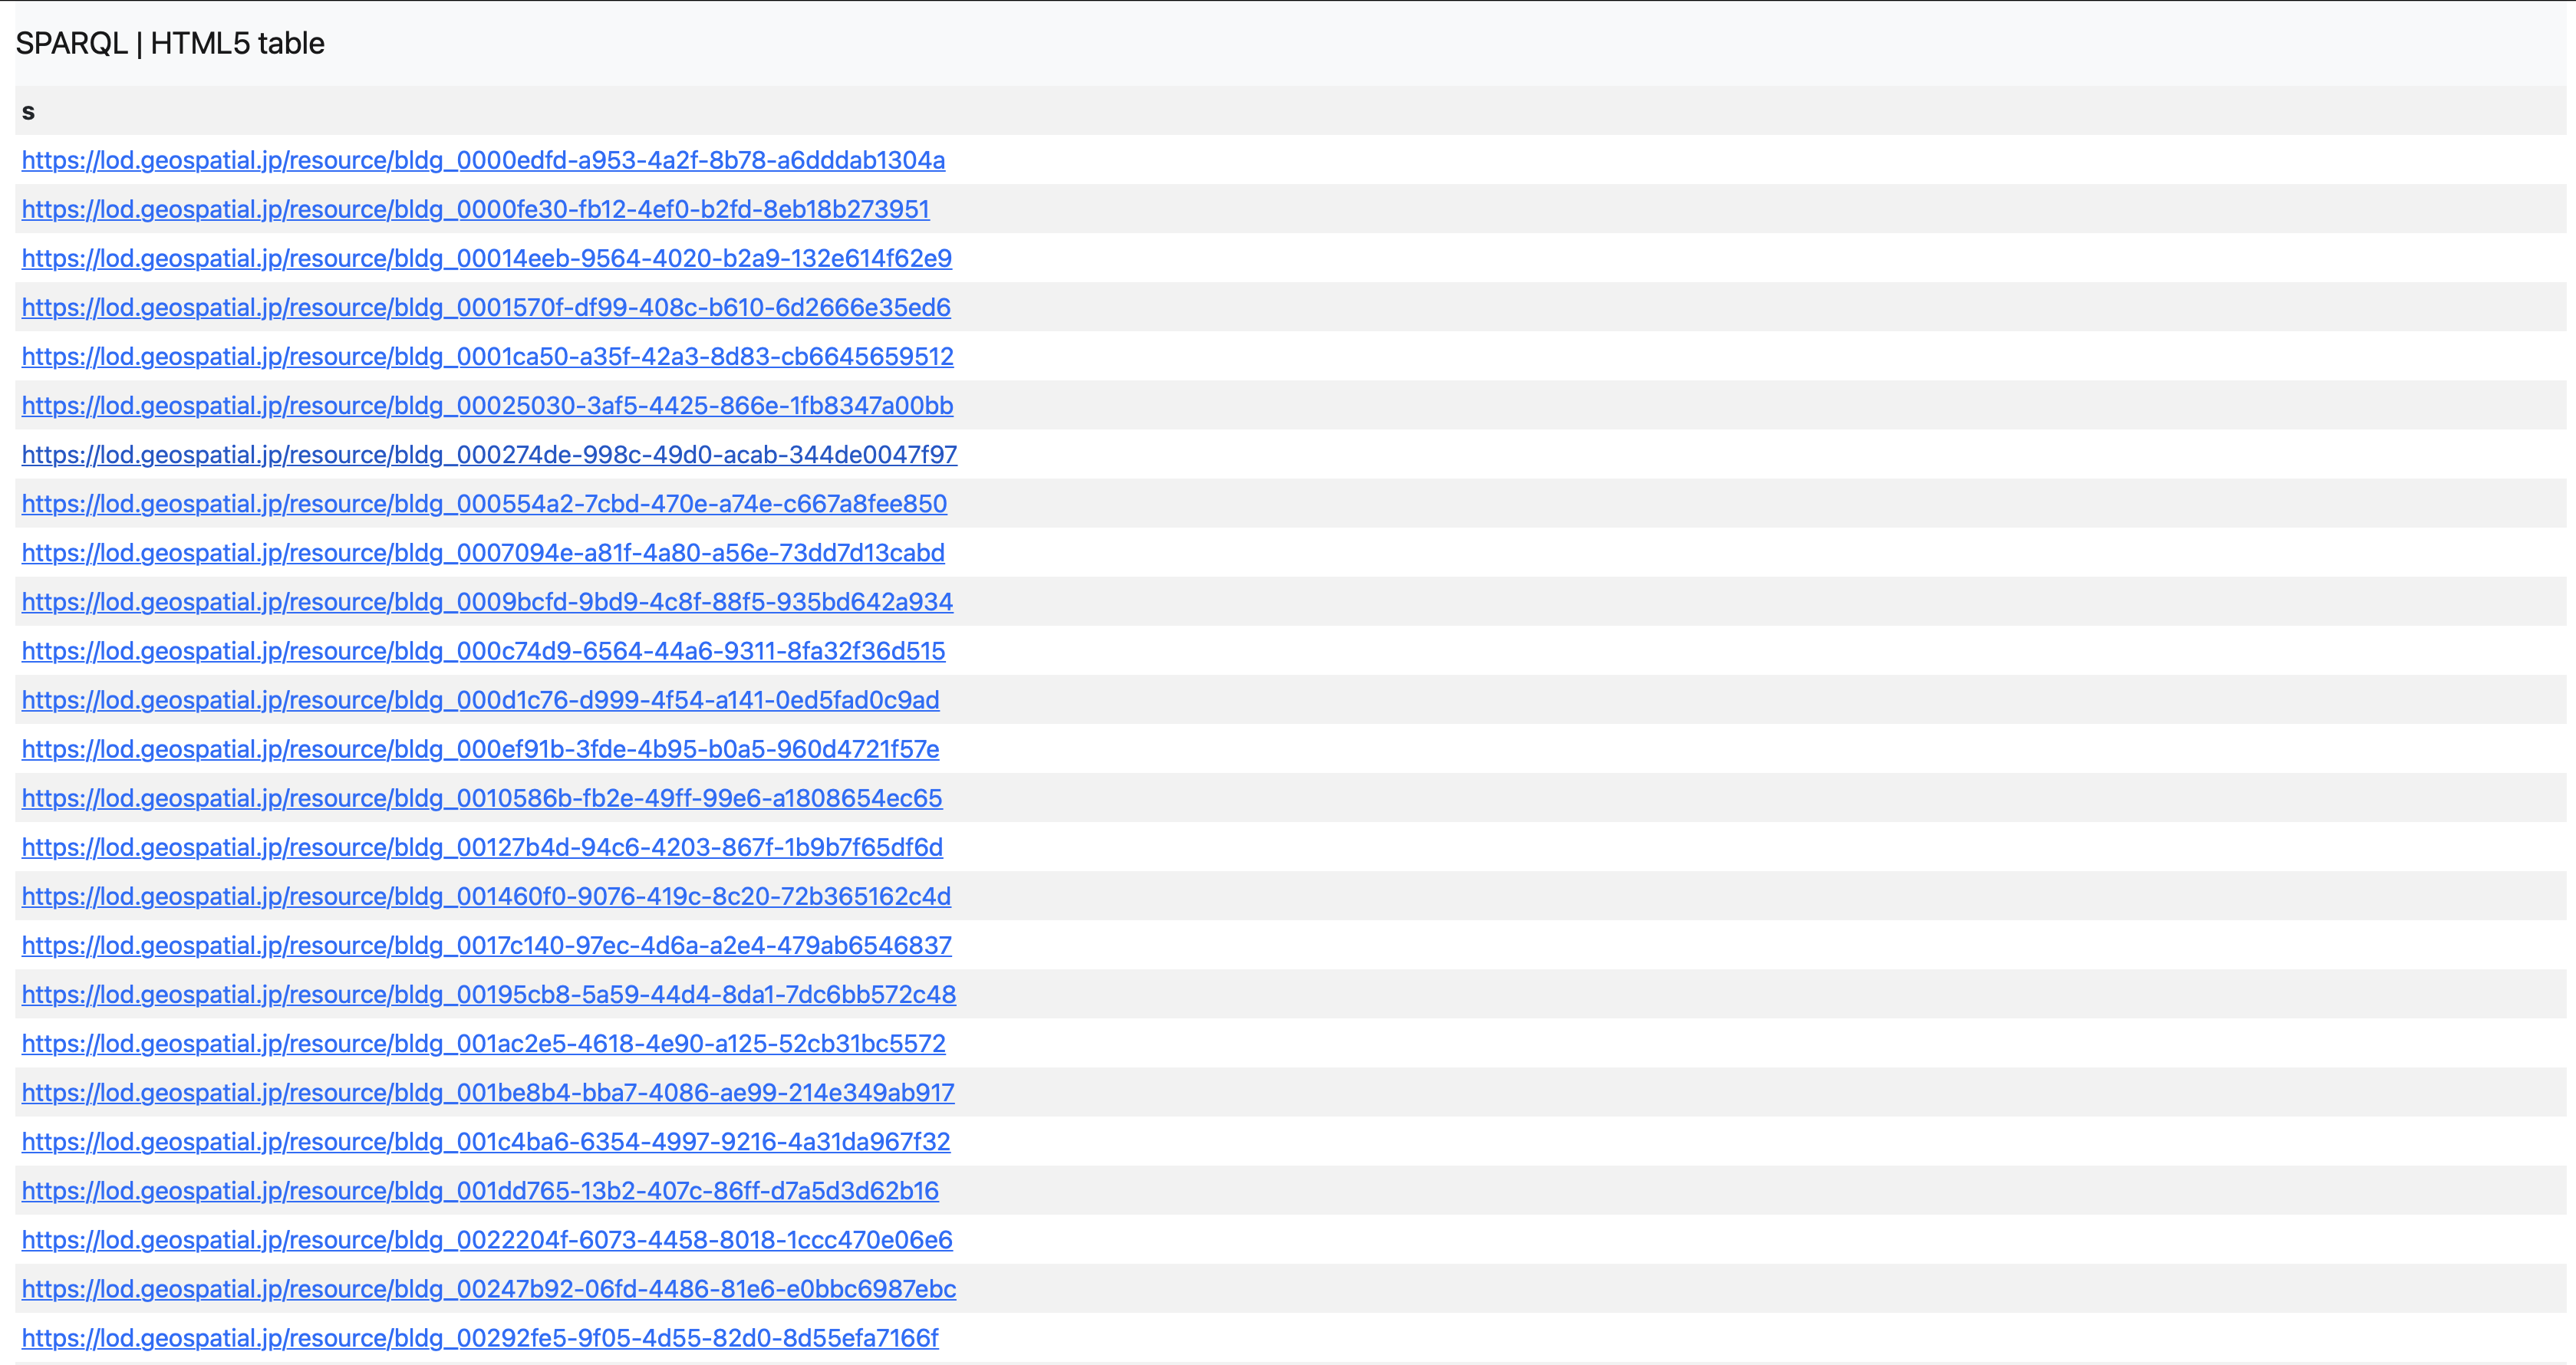Open the bldg_001be8b4-bba7 link
Image resolution: width=2576 pixels, height=1365 pixels.
488,1092
